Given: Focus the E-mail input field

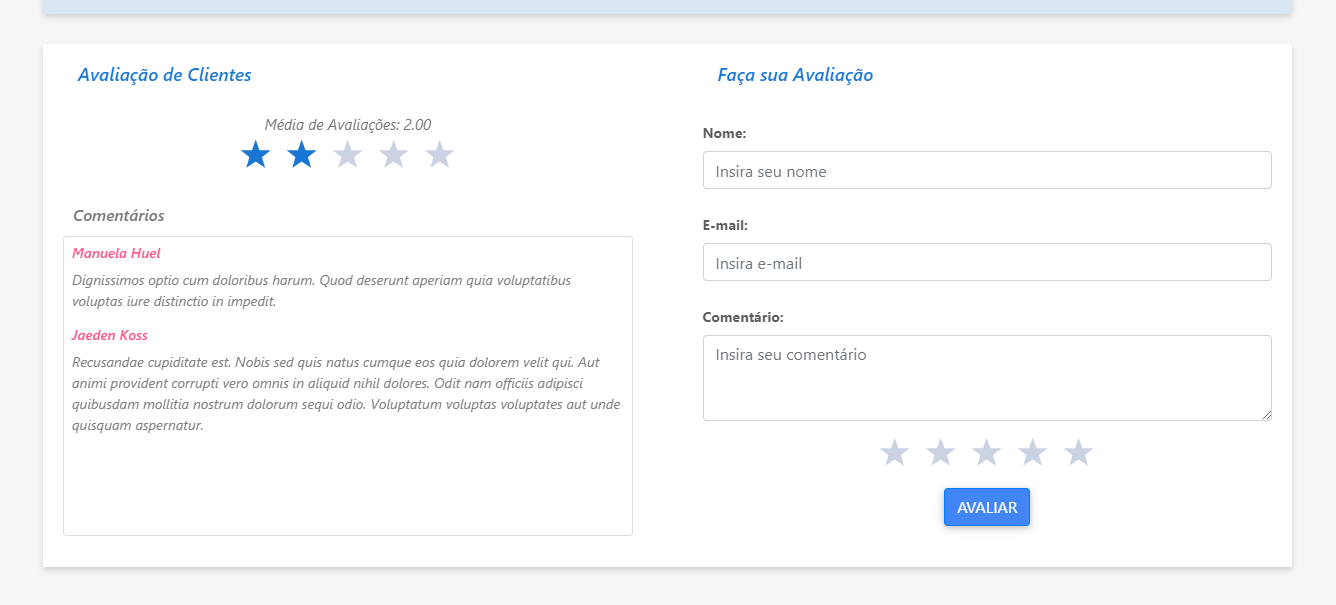Looking at the screenshot, I should click(987, 262).
